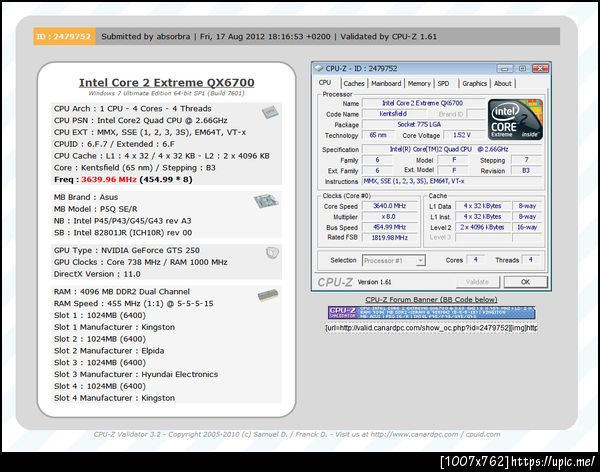Screen dimensions: 600x472
Task: Maximize the CPU-Z window
Action: (x=522, y=69)
